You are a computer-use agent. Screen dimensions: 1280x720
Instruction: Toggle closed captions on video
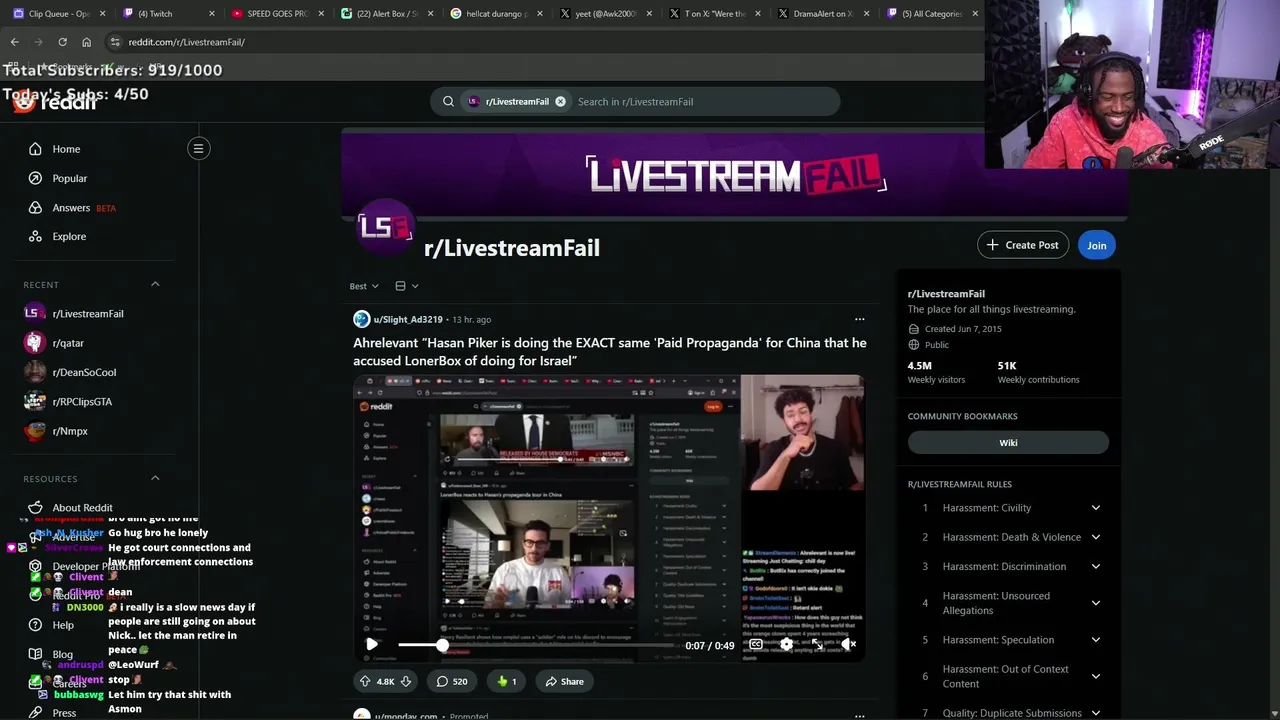coord(756,645)
